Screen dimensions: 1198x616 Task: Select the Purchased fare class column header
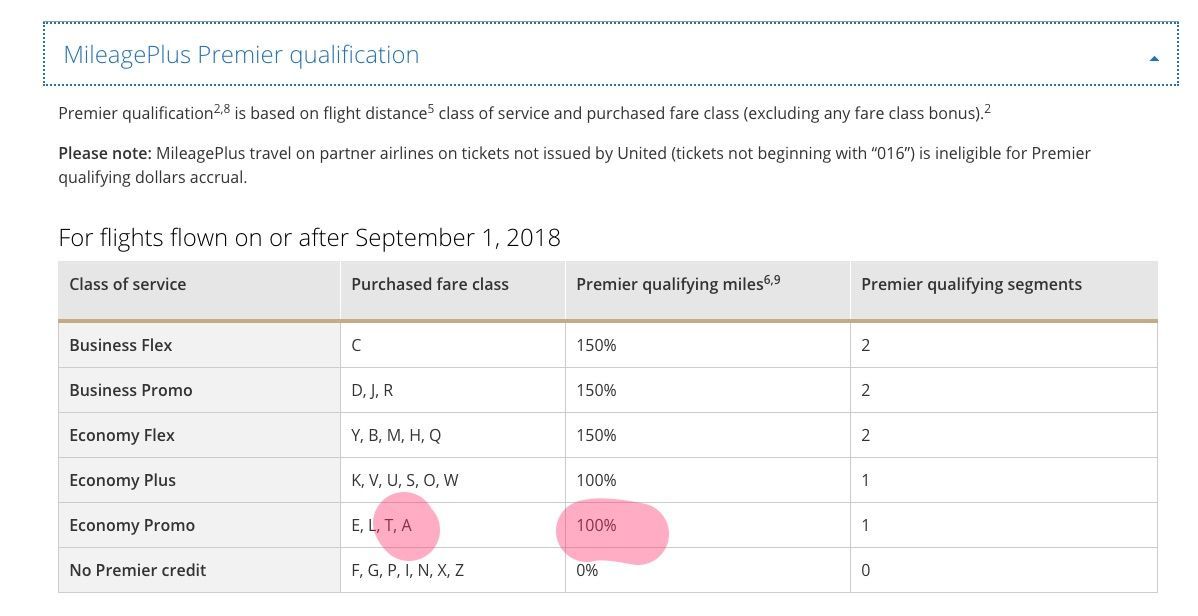429,284
